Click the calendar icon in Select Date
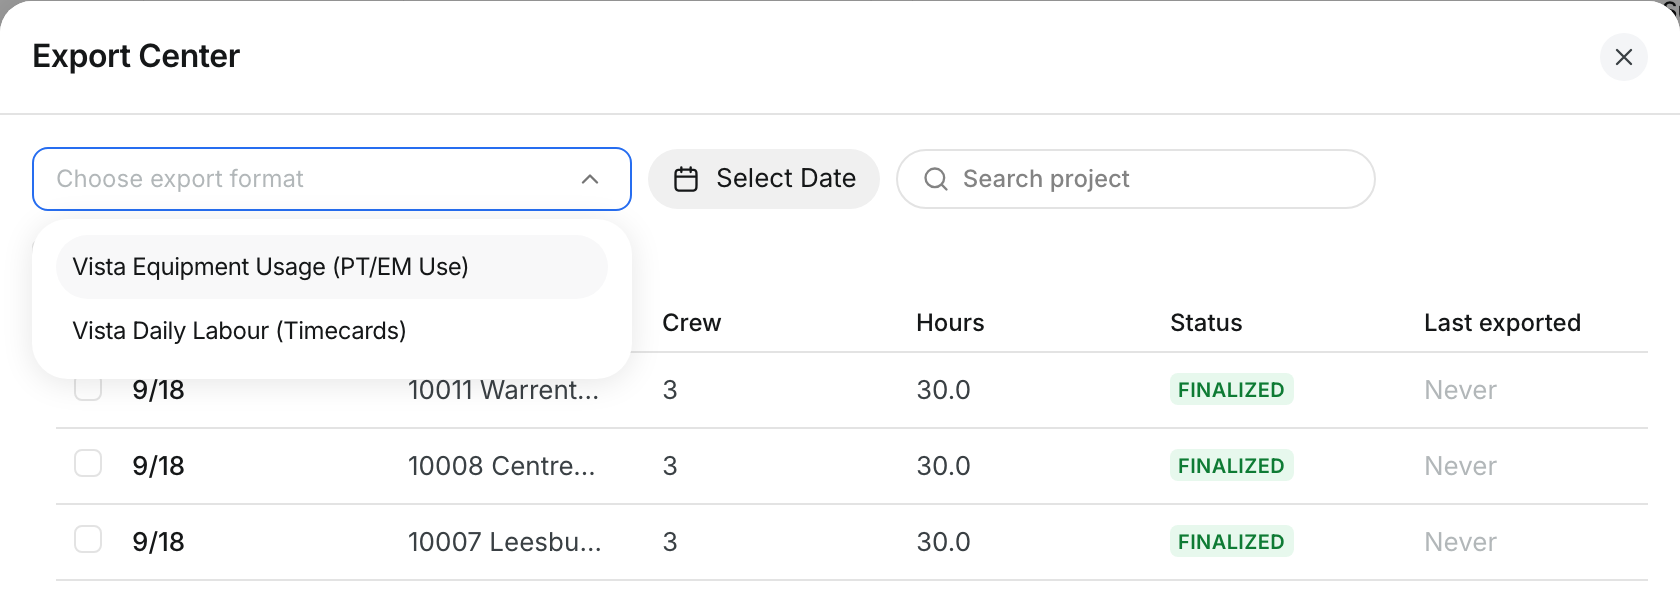Screen dimensions: 1680x600 coord(686,179)
